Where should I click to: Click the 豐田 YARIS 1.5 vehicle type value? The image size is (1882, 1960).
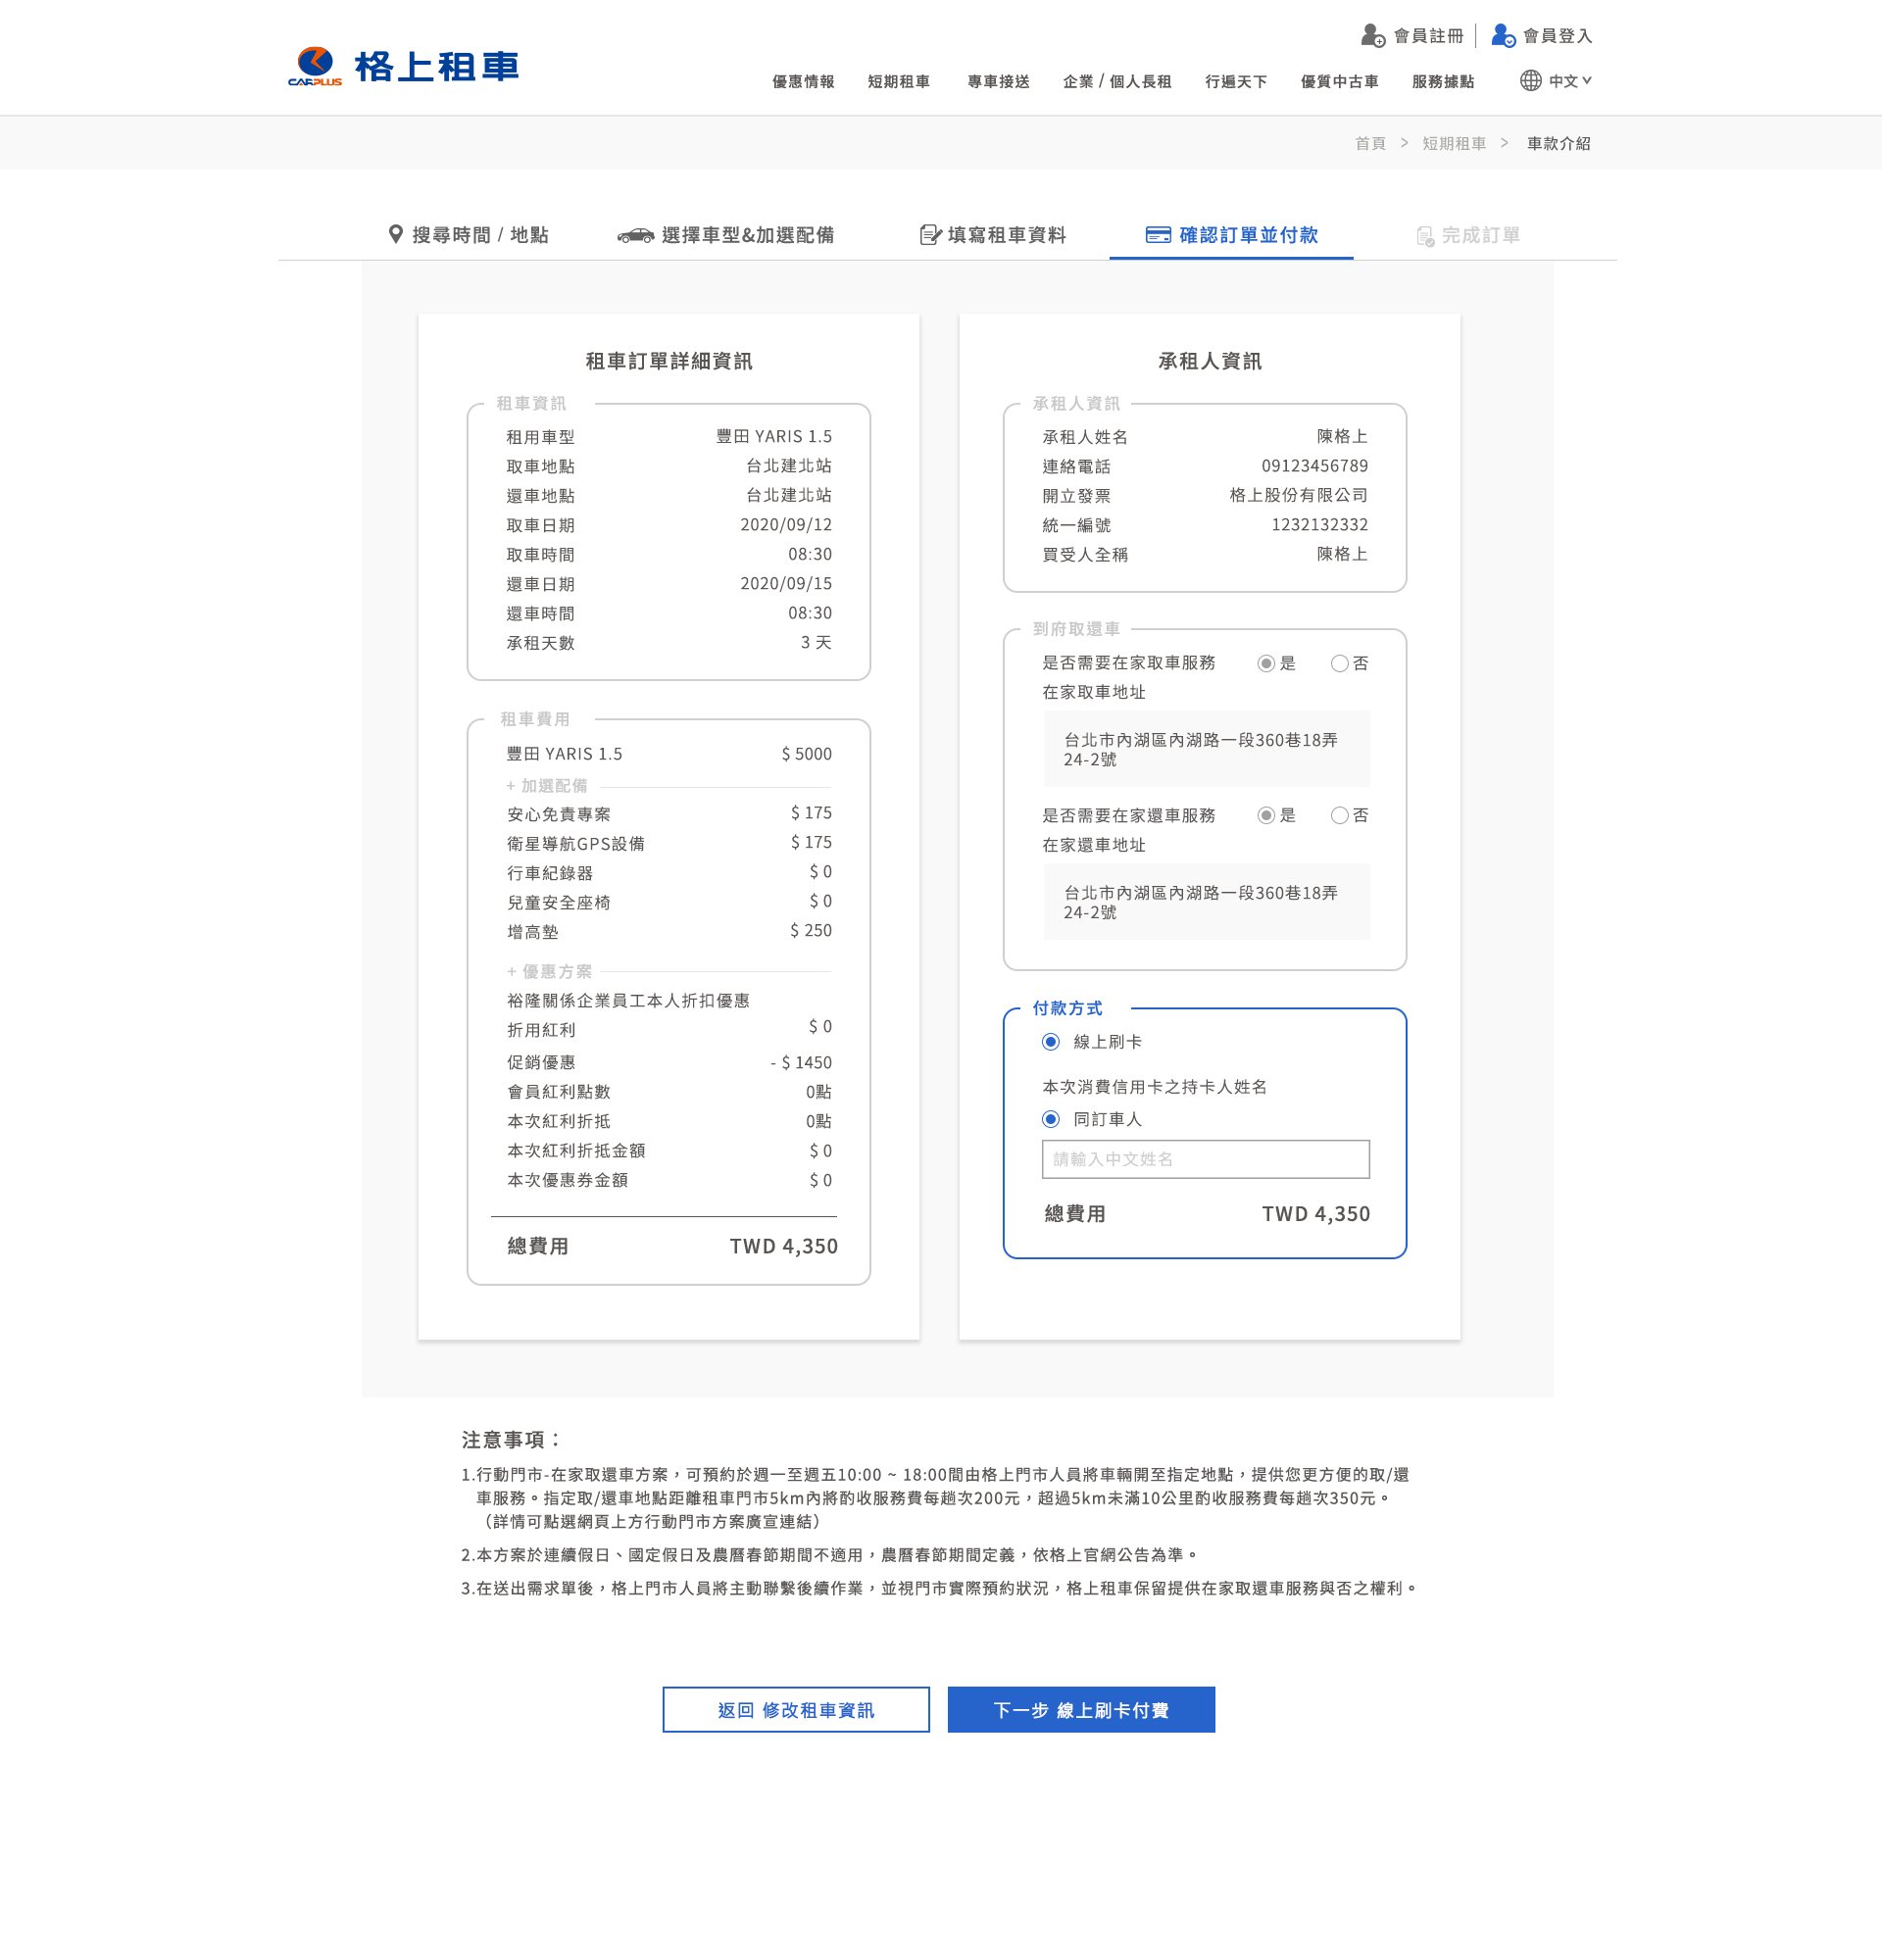[x=773, y=437]
